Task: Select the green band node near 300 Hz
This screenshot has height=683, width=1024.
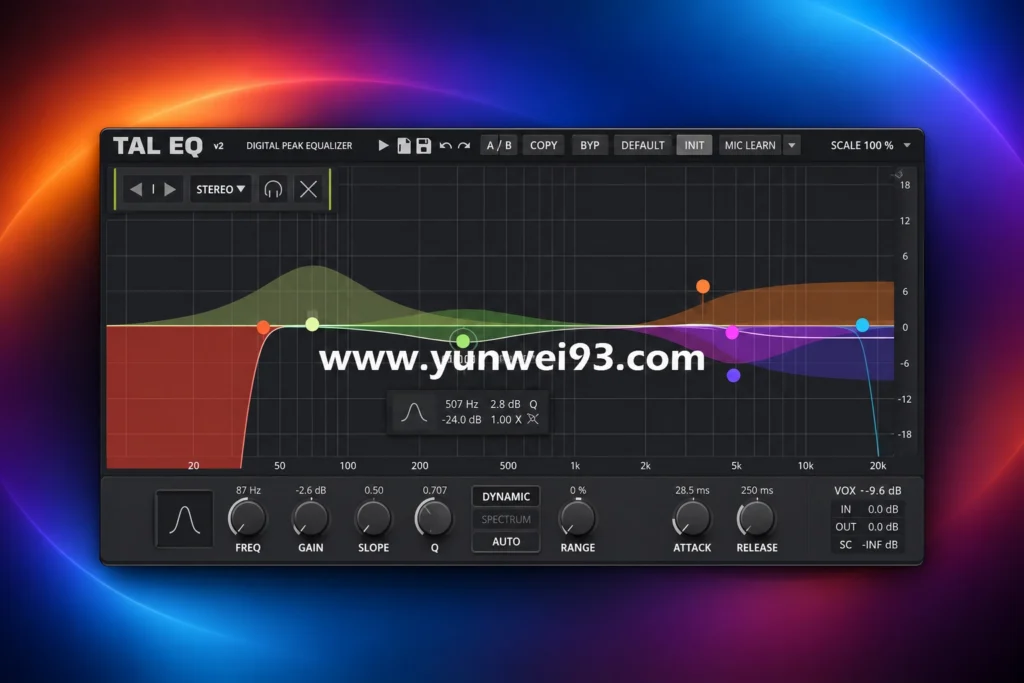Action: coord(463,340)
